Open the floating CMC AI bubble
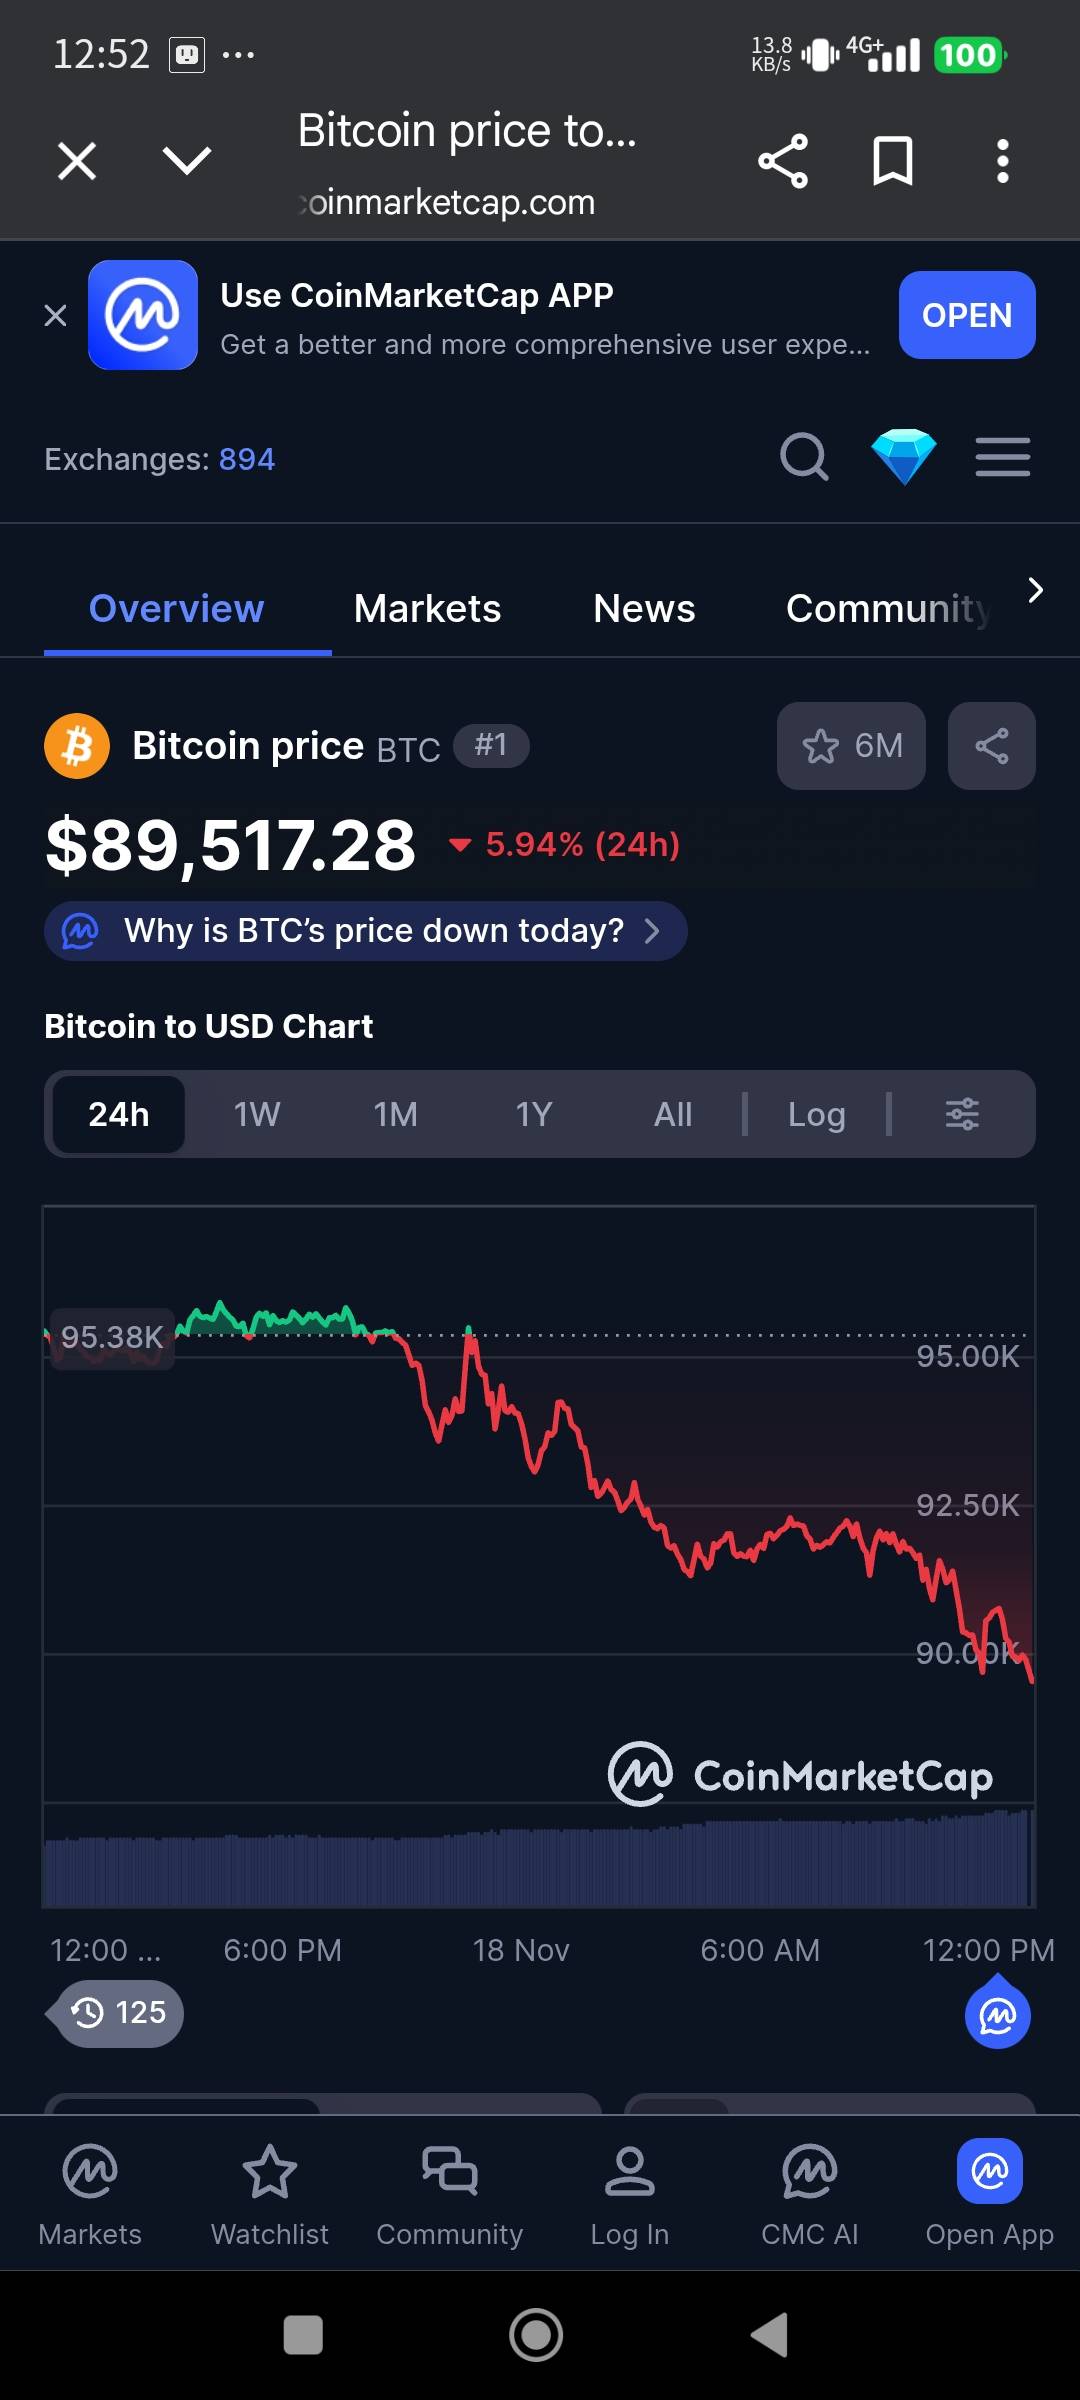This screenshot has width=1080, height=2400. click(997, 2016)
